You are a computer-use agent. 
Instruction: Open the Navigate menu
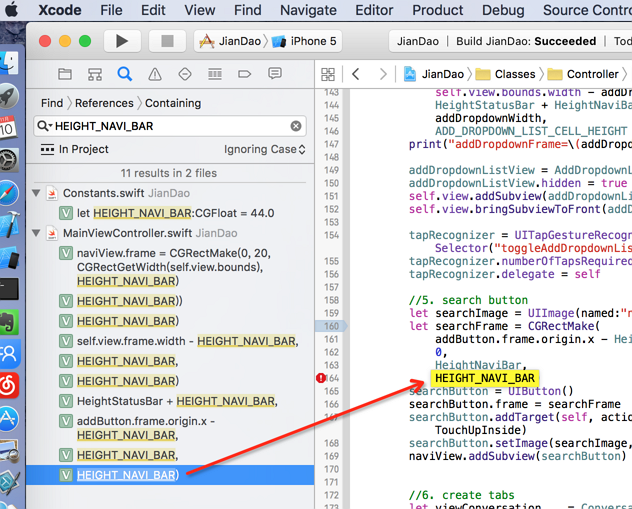308,10
